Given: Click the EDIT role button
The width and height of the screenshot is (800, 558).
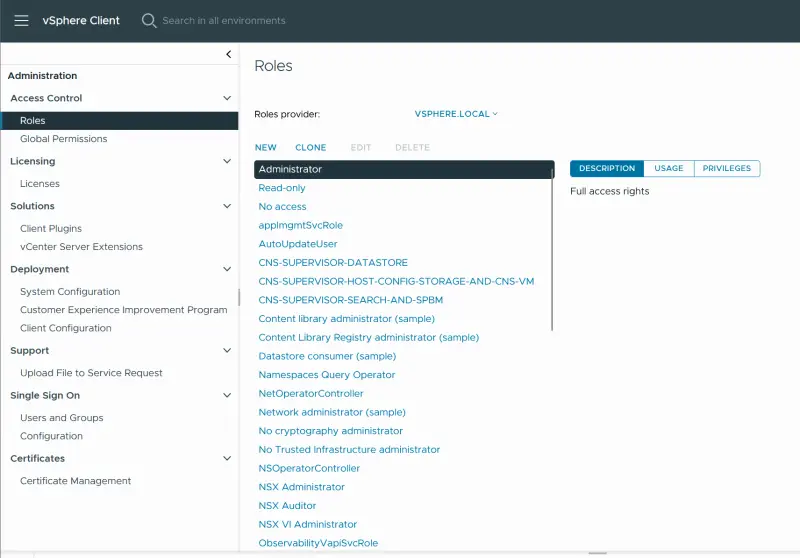Looking at the screenshot, I should [360, 147].
